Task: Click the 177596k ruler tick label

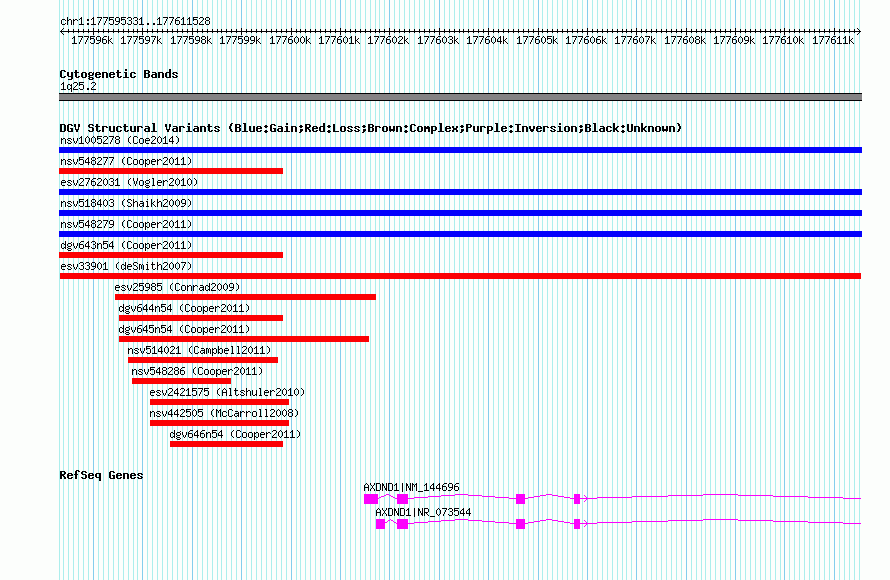Action: pos(92,40)
